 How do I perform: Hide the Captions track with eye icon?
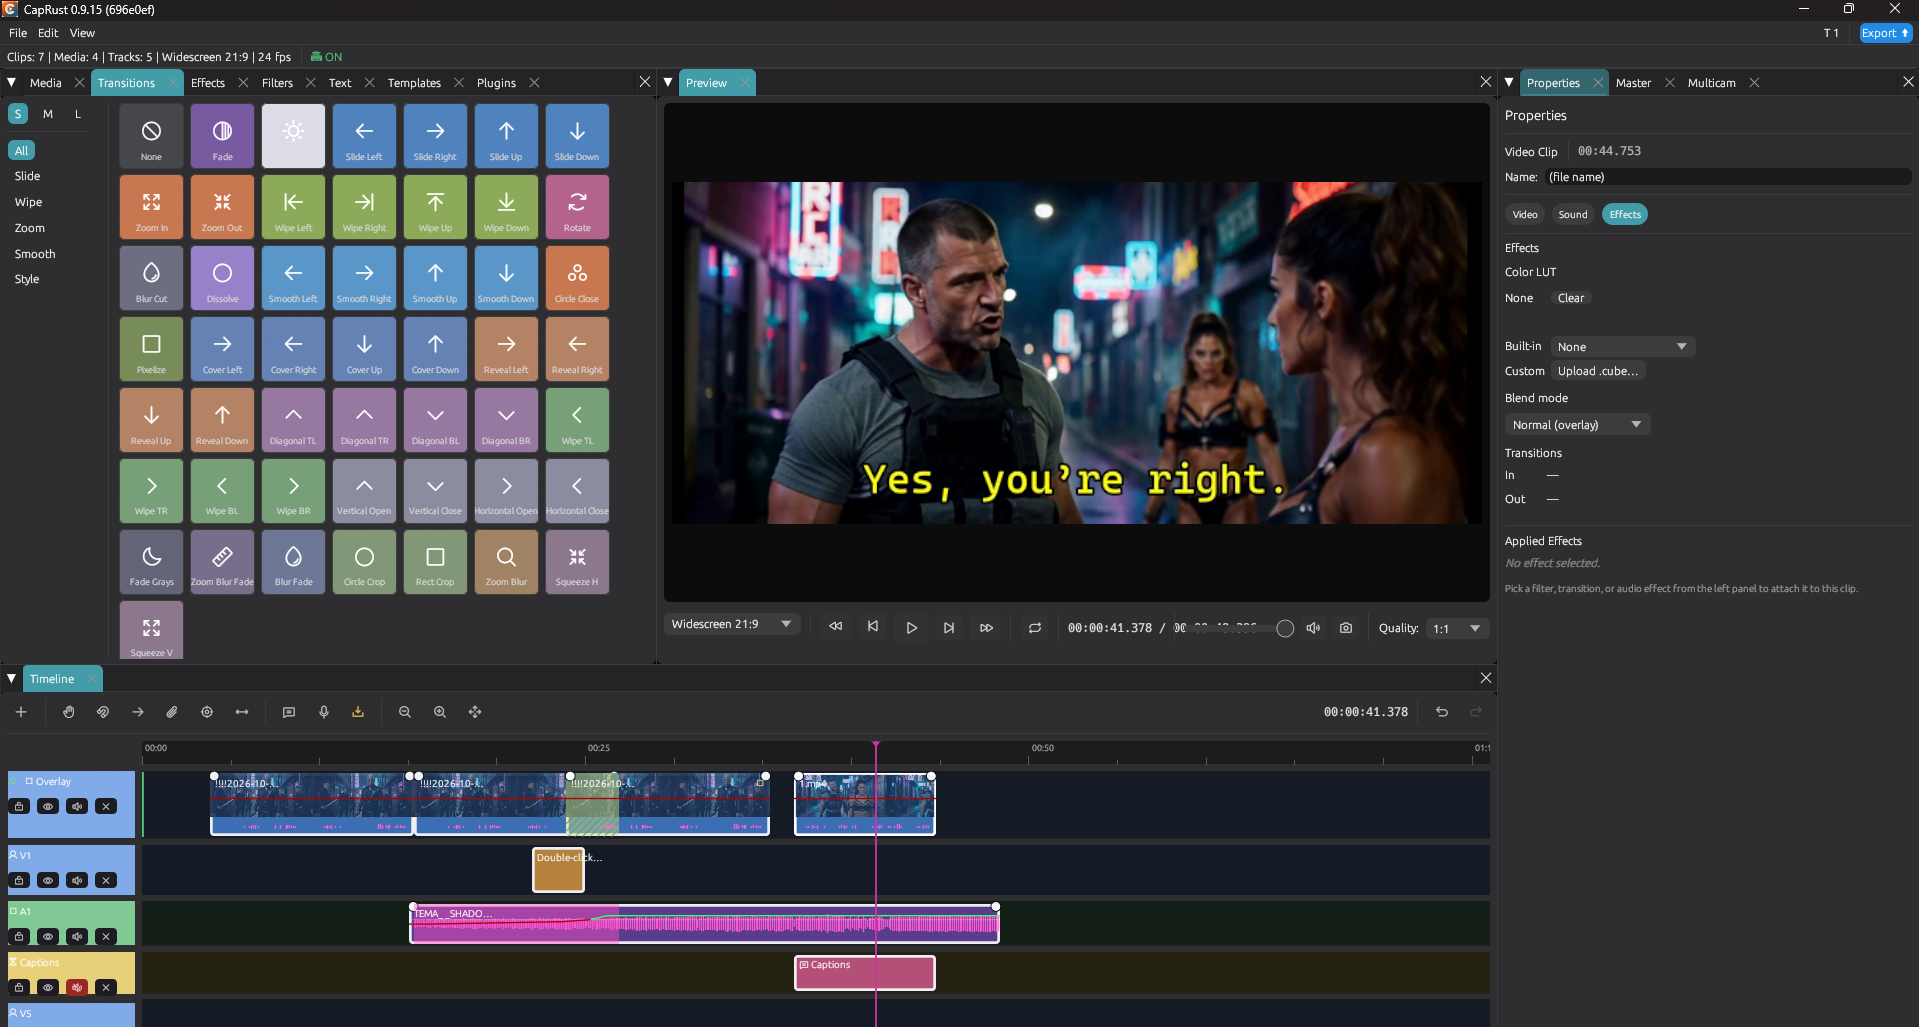48,987
